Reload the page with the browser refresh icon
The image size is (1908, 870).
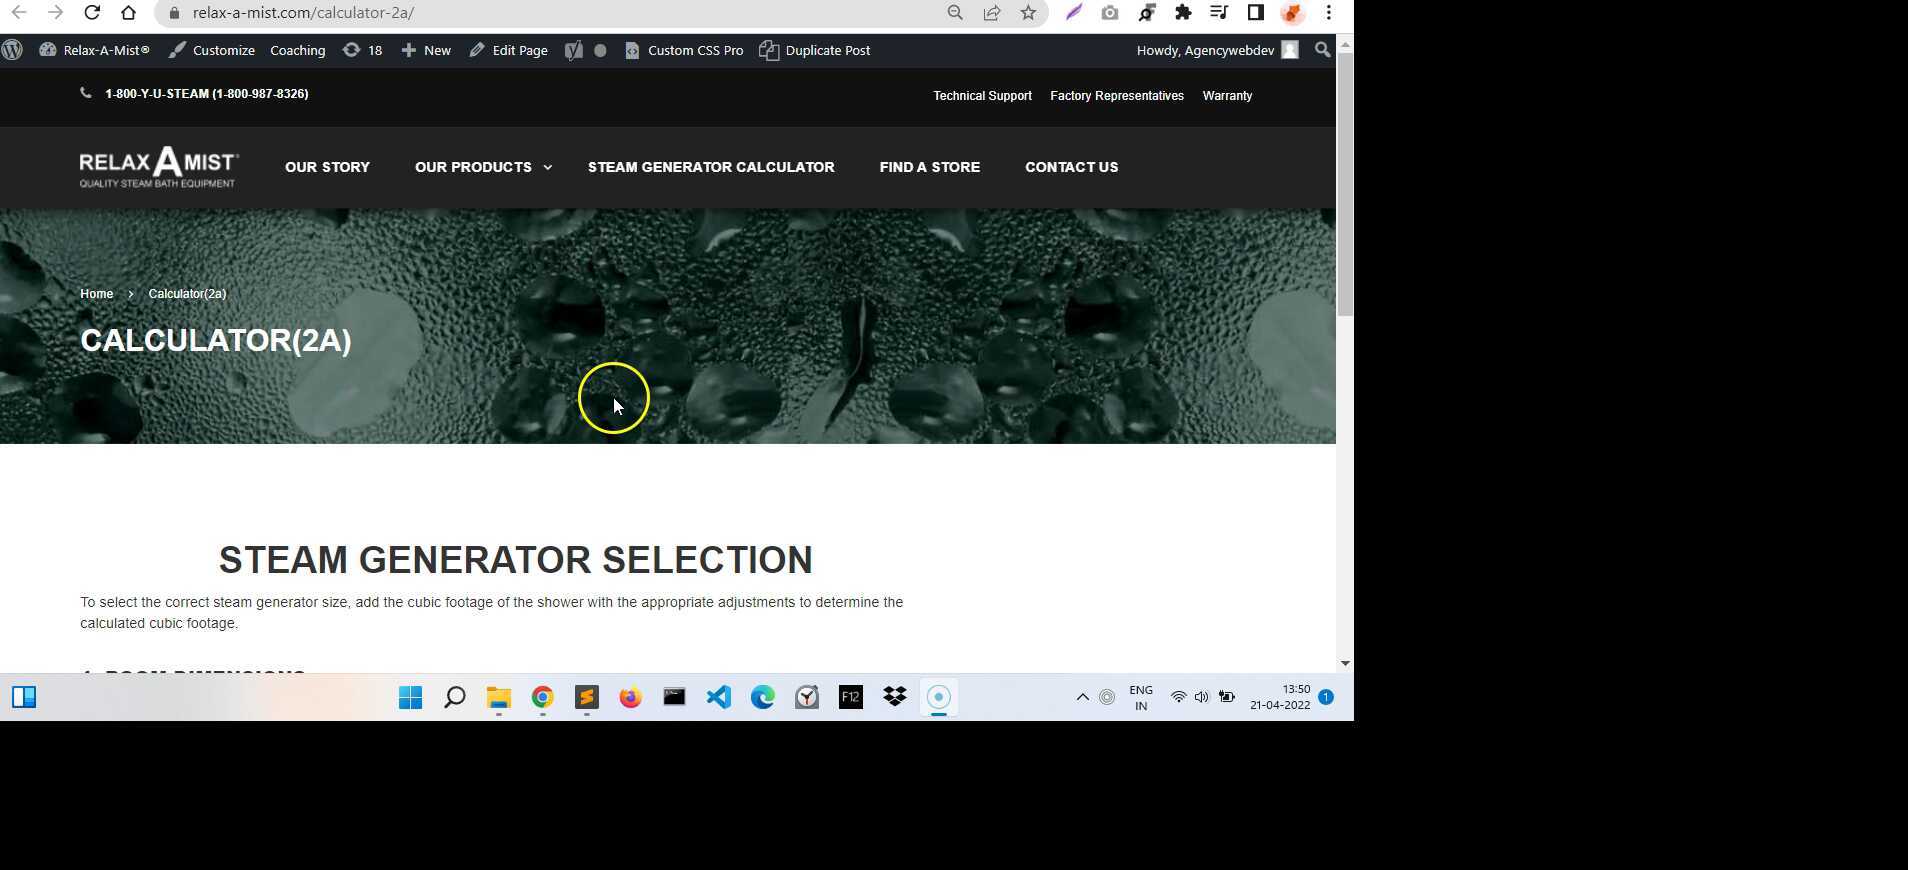pos(92,13)
